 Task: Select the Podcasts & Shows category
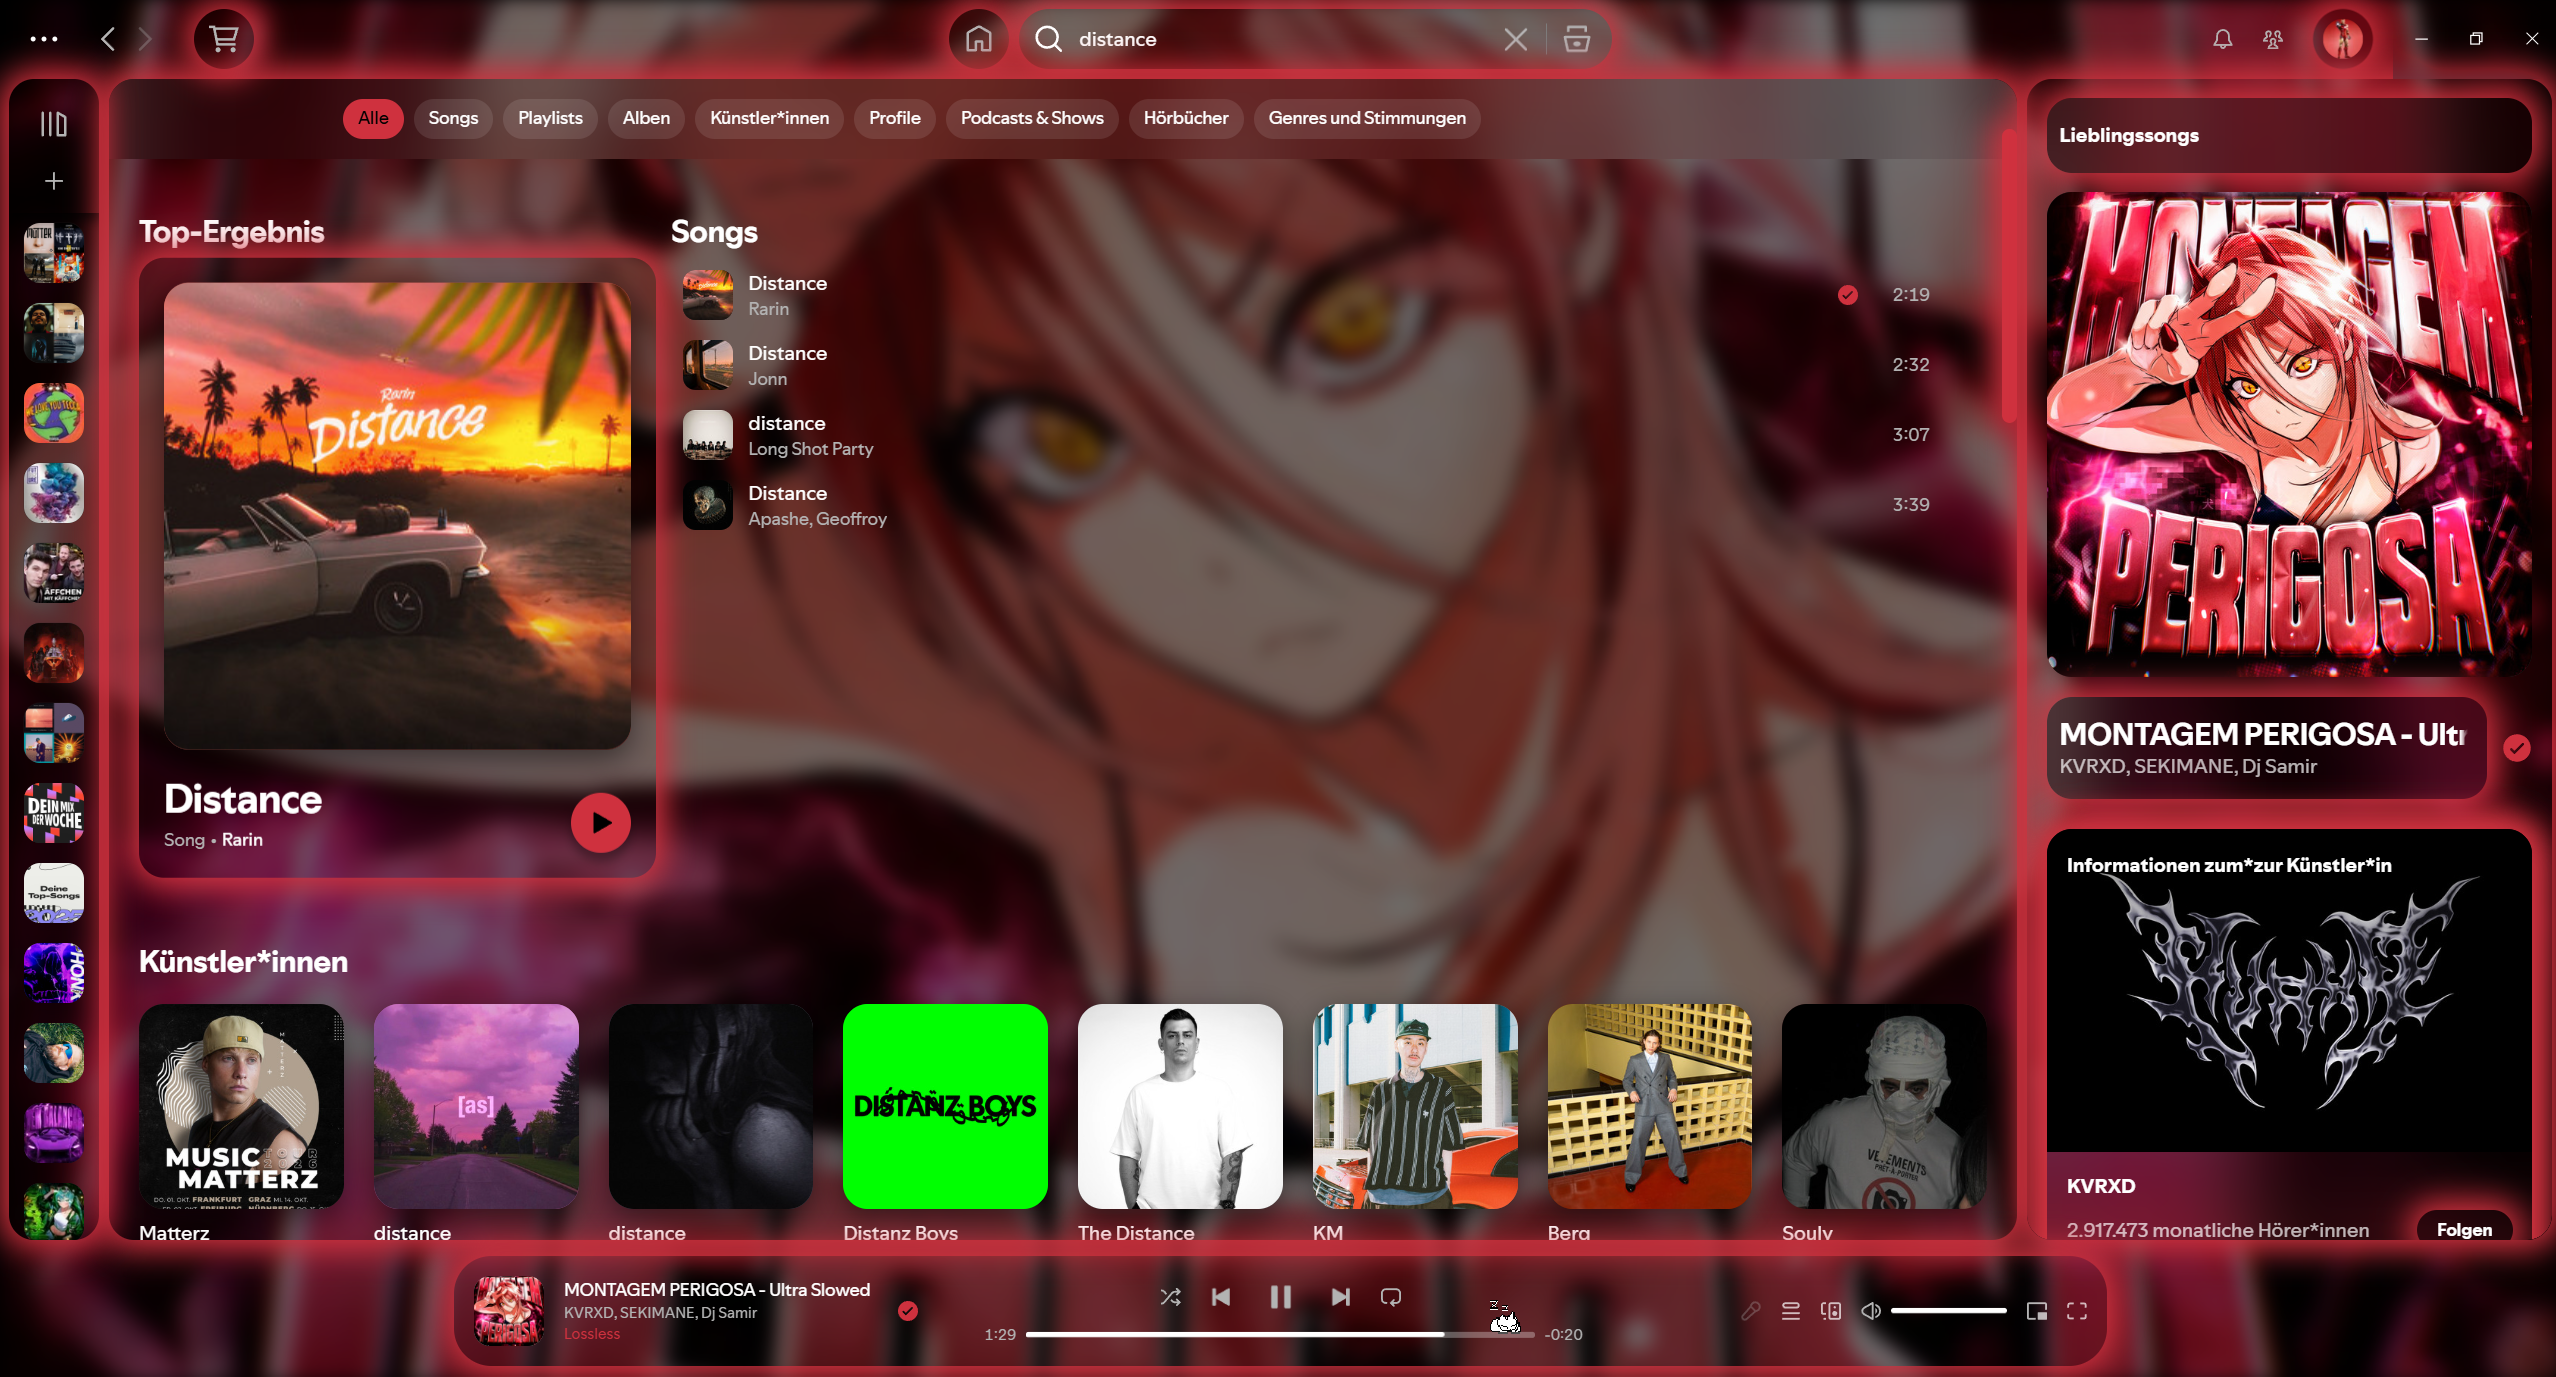point(1031,118)
